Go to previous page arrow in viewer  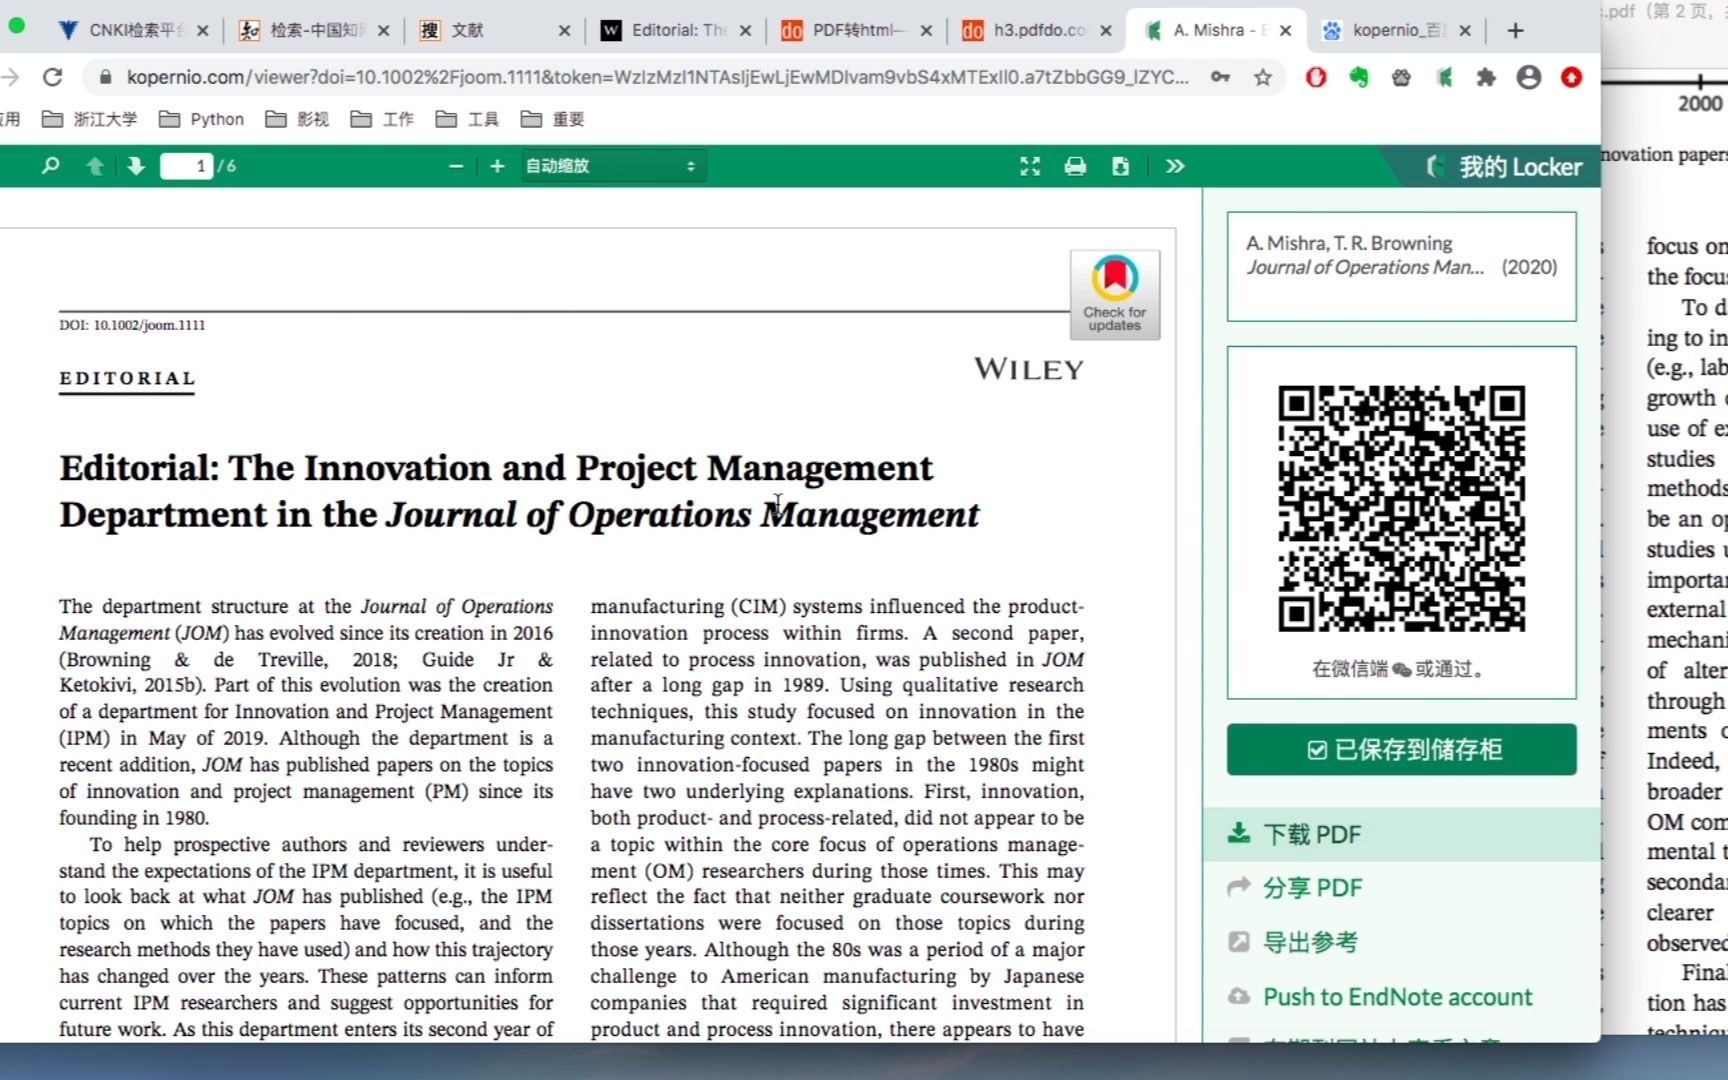(x=95, y=166)
